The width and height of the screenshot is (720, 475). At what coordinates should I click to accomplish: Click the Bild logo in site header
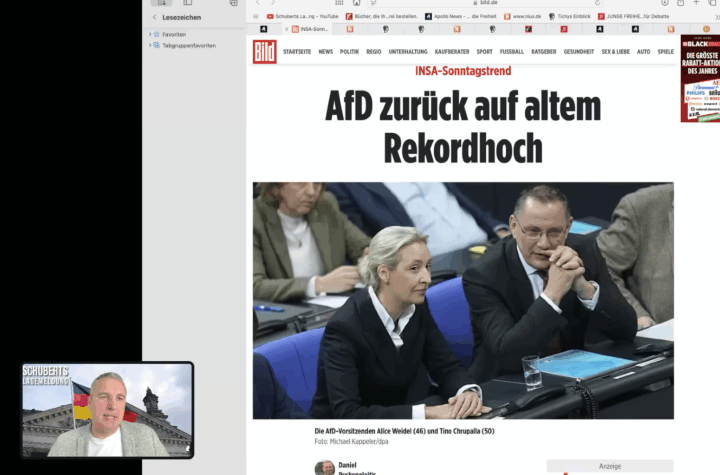(x=264, y=51)
